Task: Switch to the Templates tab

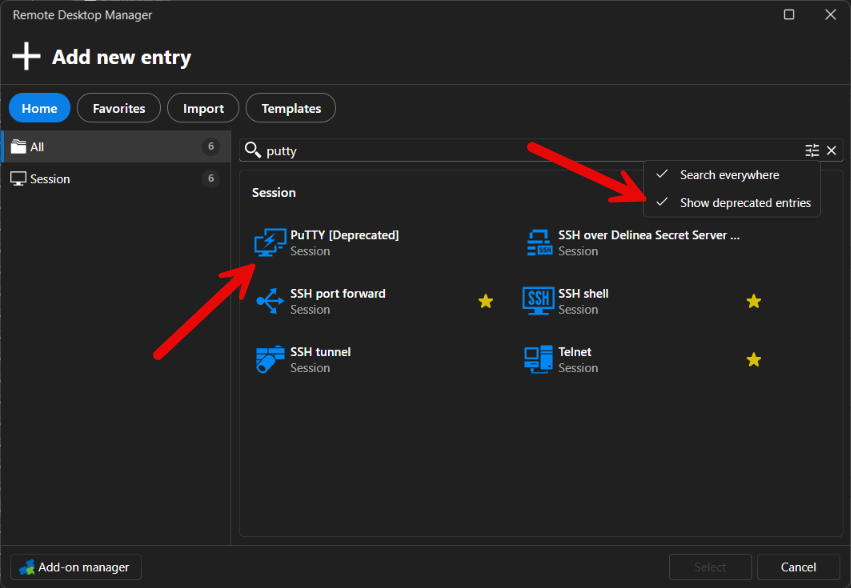Action: (291, 108)
